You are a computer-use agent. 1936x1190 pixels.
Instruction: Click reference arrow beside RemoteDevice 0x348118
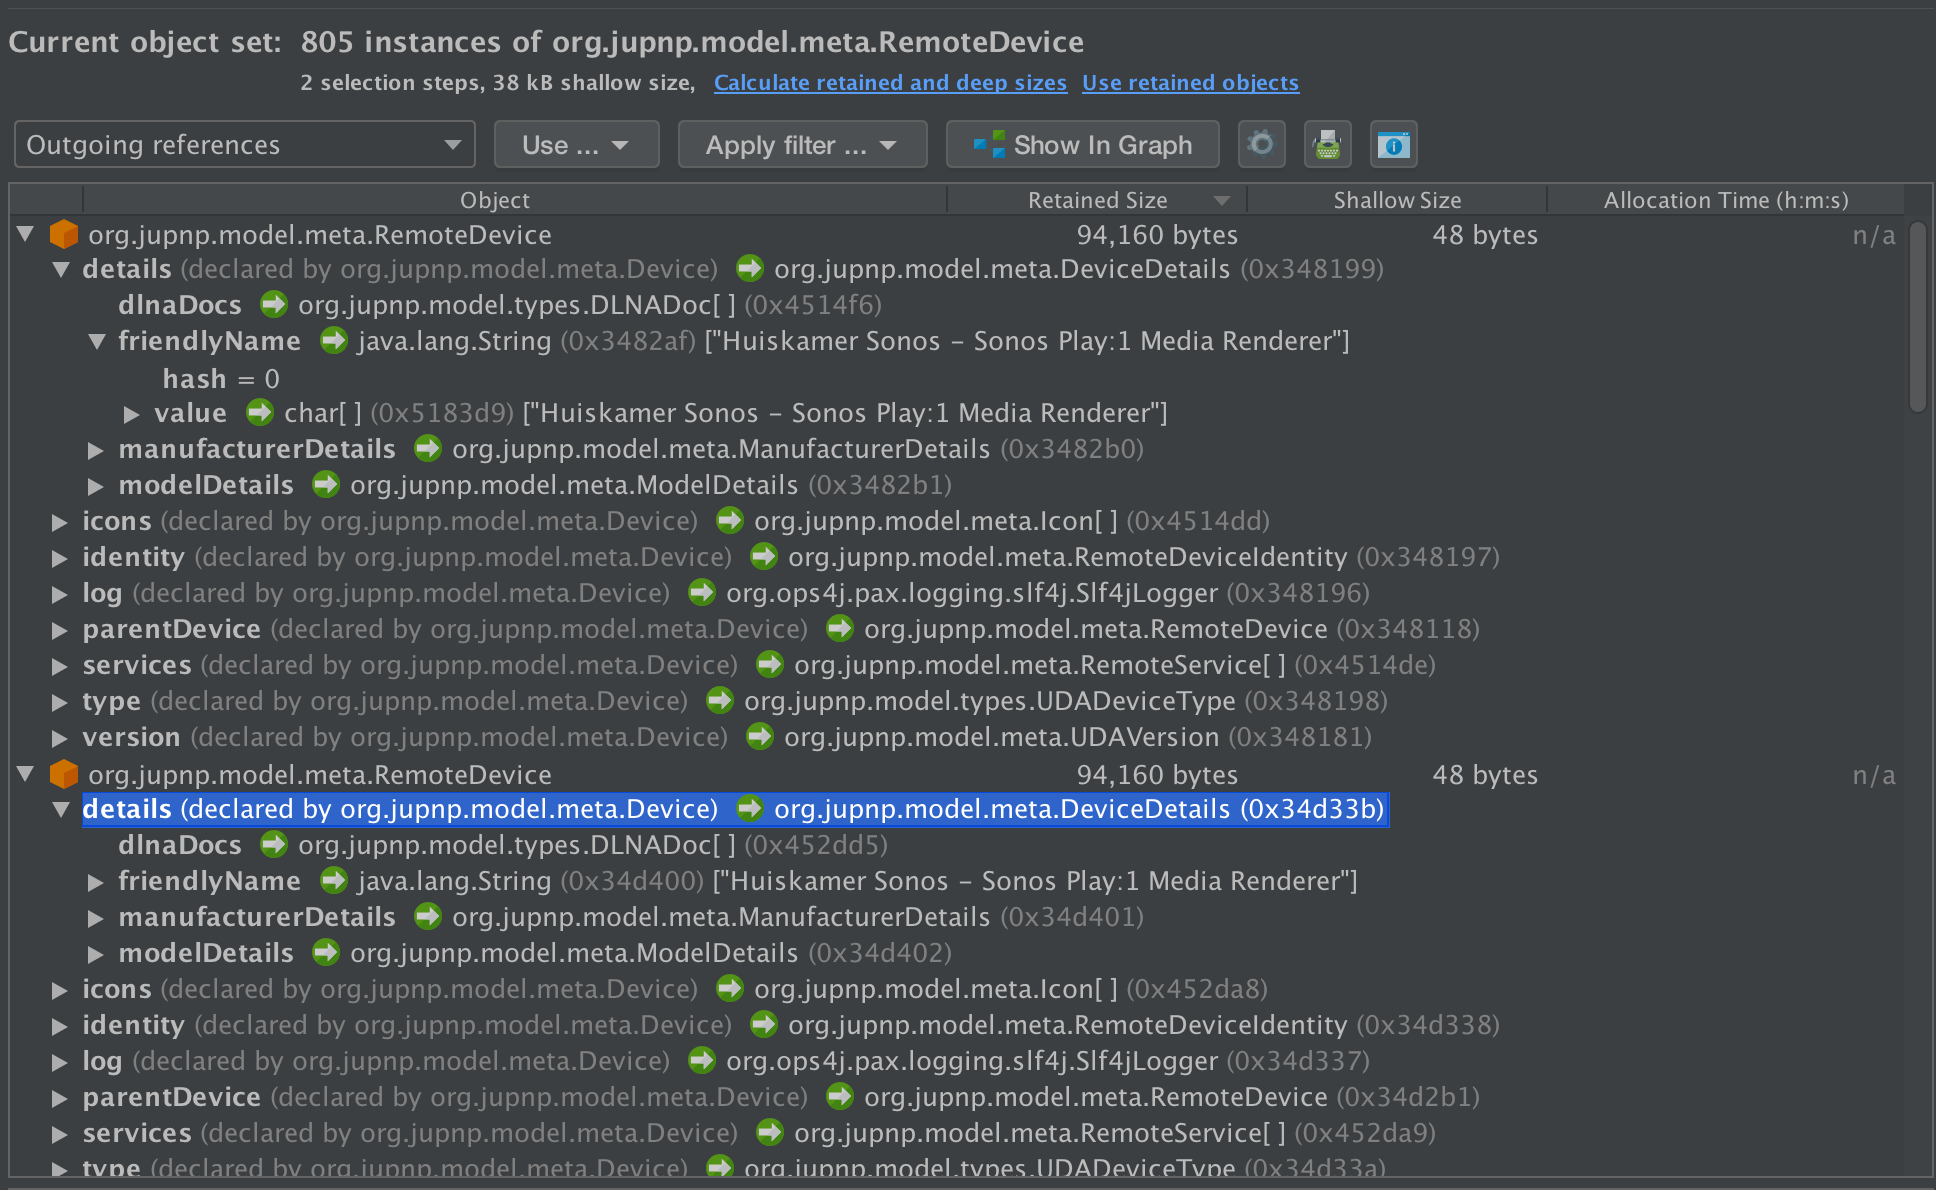[x=840, y=628]
